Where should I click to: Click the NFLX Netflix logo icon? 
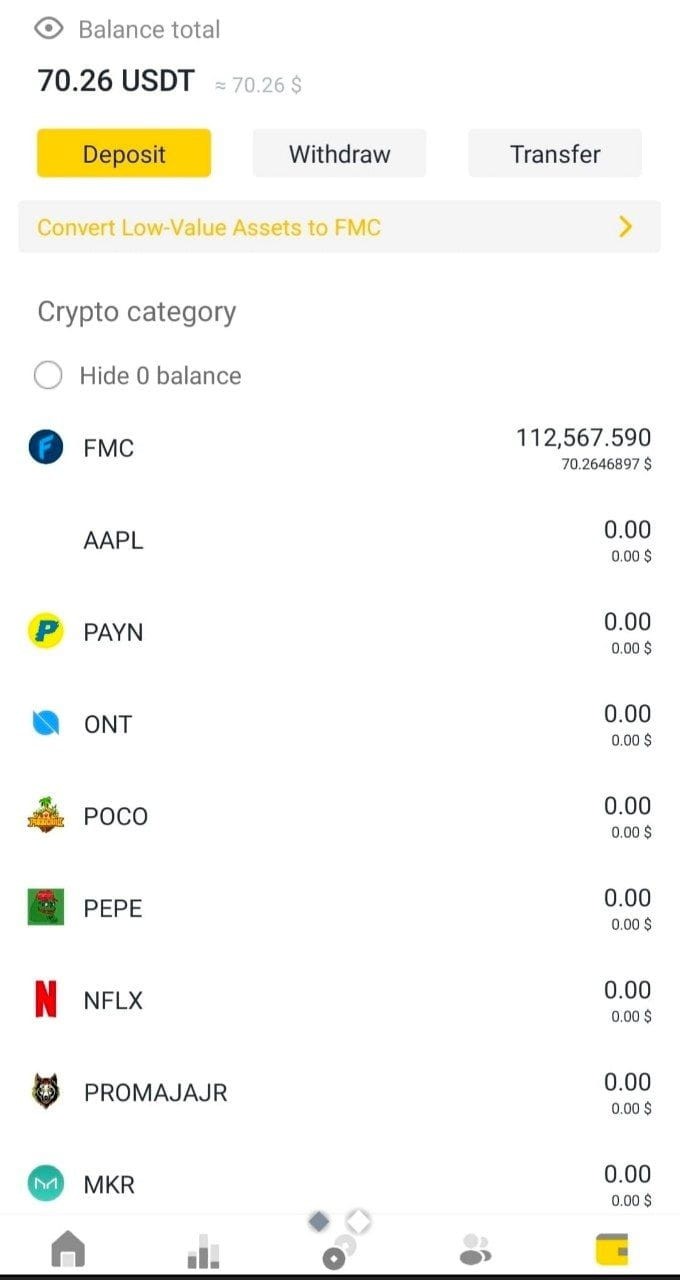pos(46,999)
